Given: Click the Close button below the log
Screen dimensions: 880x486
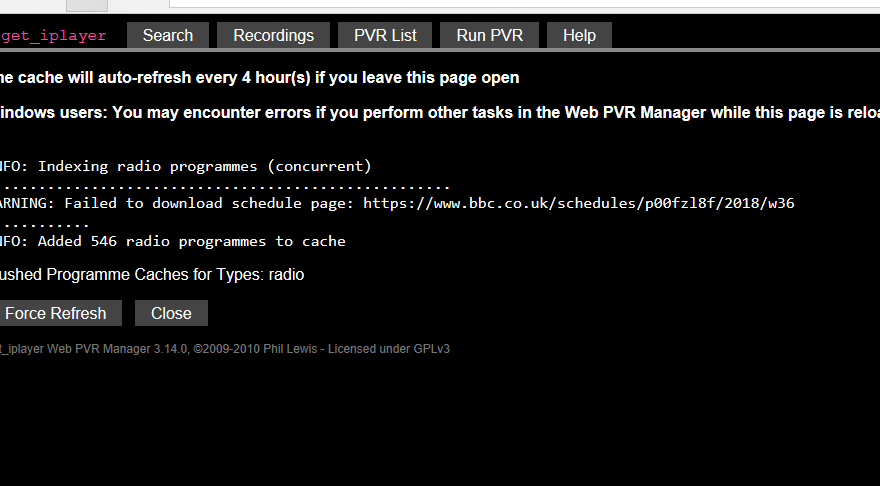Looking at the screenshot, I should click(171, 313).
